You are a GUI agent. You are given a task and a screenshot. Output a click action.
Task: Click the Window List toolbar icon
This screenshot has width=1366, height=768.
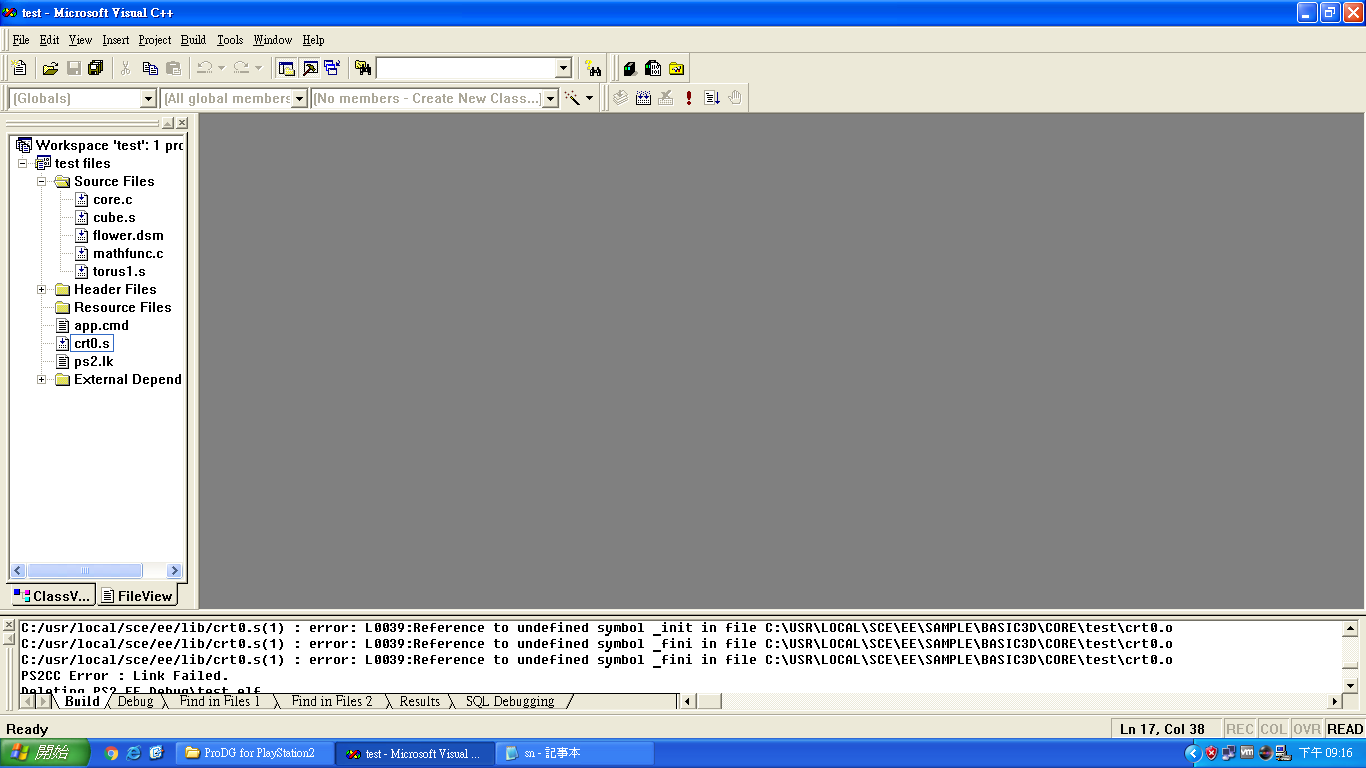click(332, 68)
